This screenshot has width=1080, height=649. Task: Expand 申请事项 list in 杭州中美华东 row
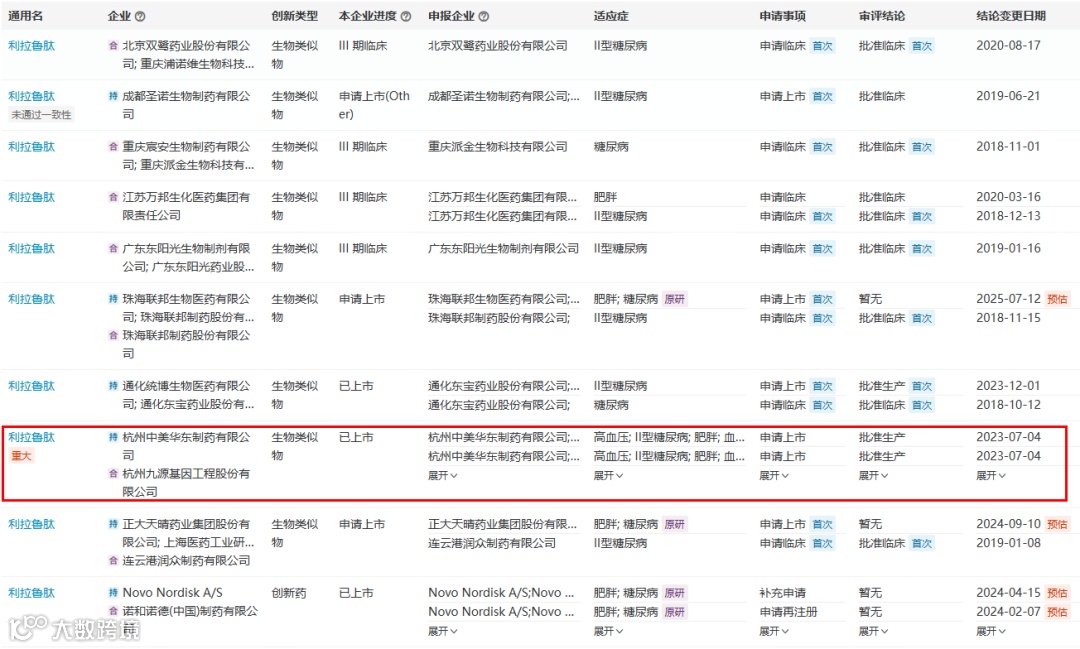774,475
